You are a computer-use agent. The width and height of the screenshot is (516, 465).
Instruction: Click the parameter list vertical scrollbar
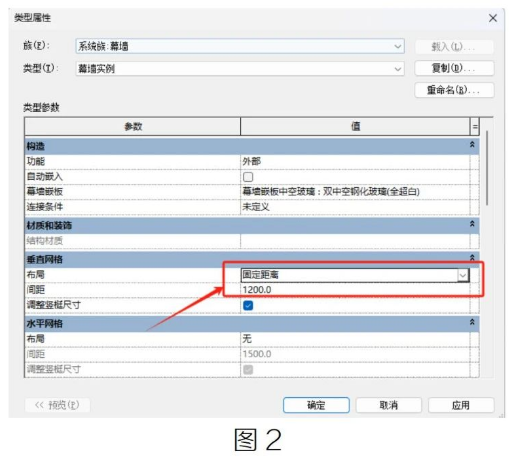tap(487, 168)
